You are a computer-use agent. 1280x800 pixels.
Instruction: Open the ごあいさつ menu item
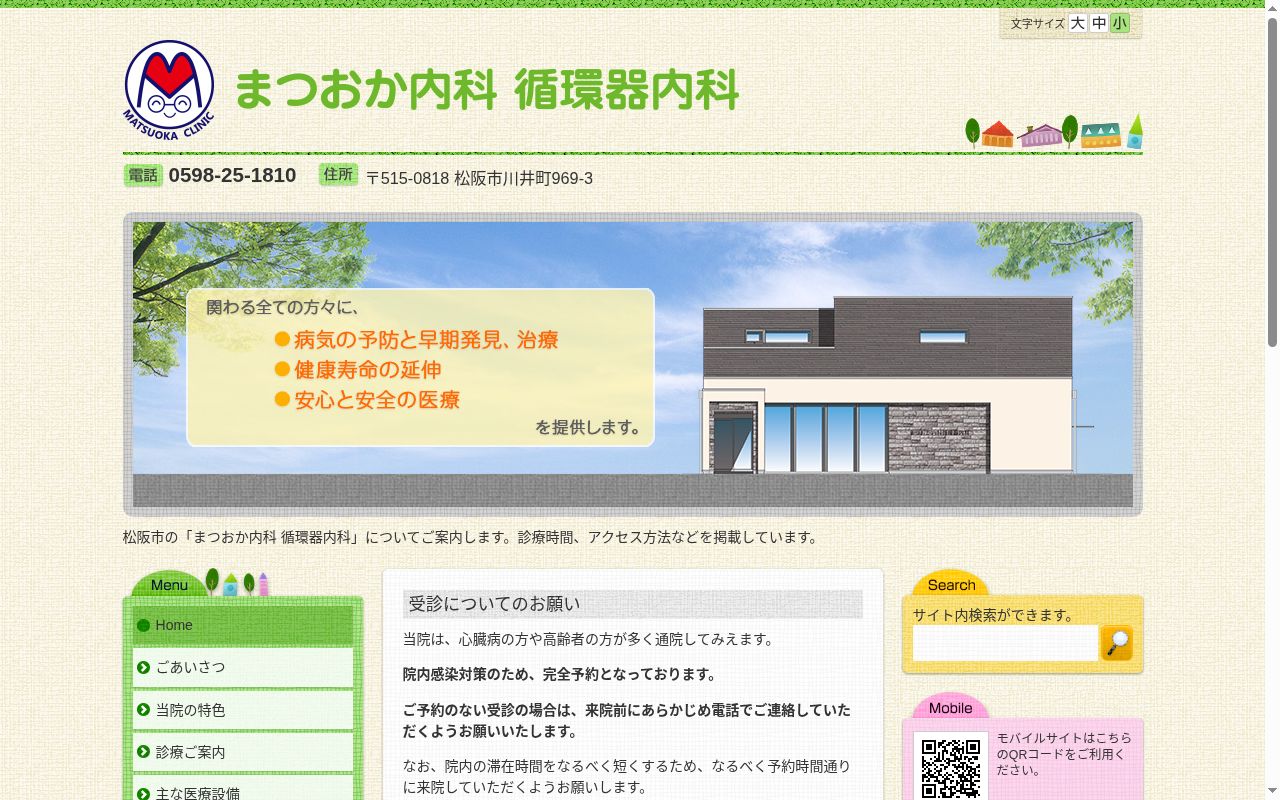pos(243,667)
